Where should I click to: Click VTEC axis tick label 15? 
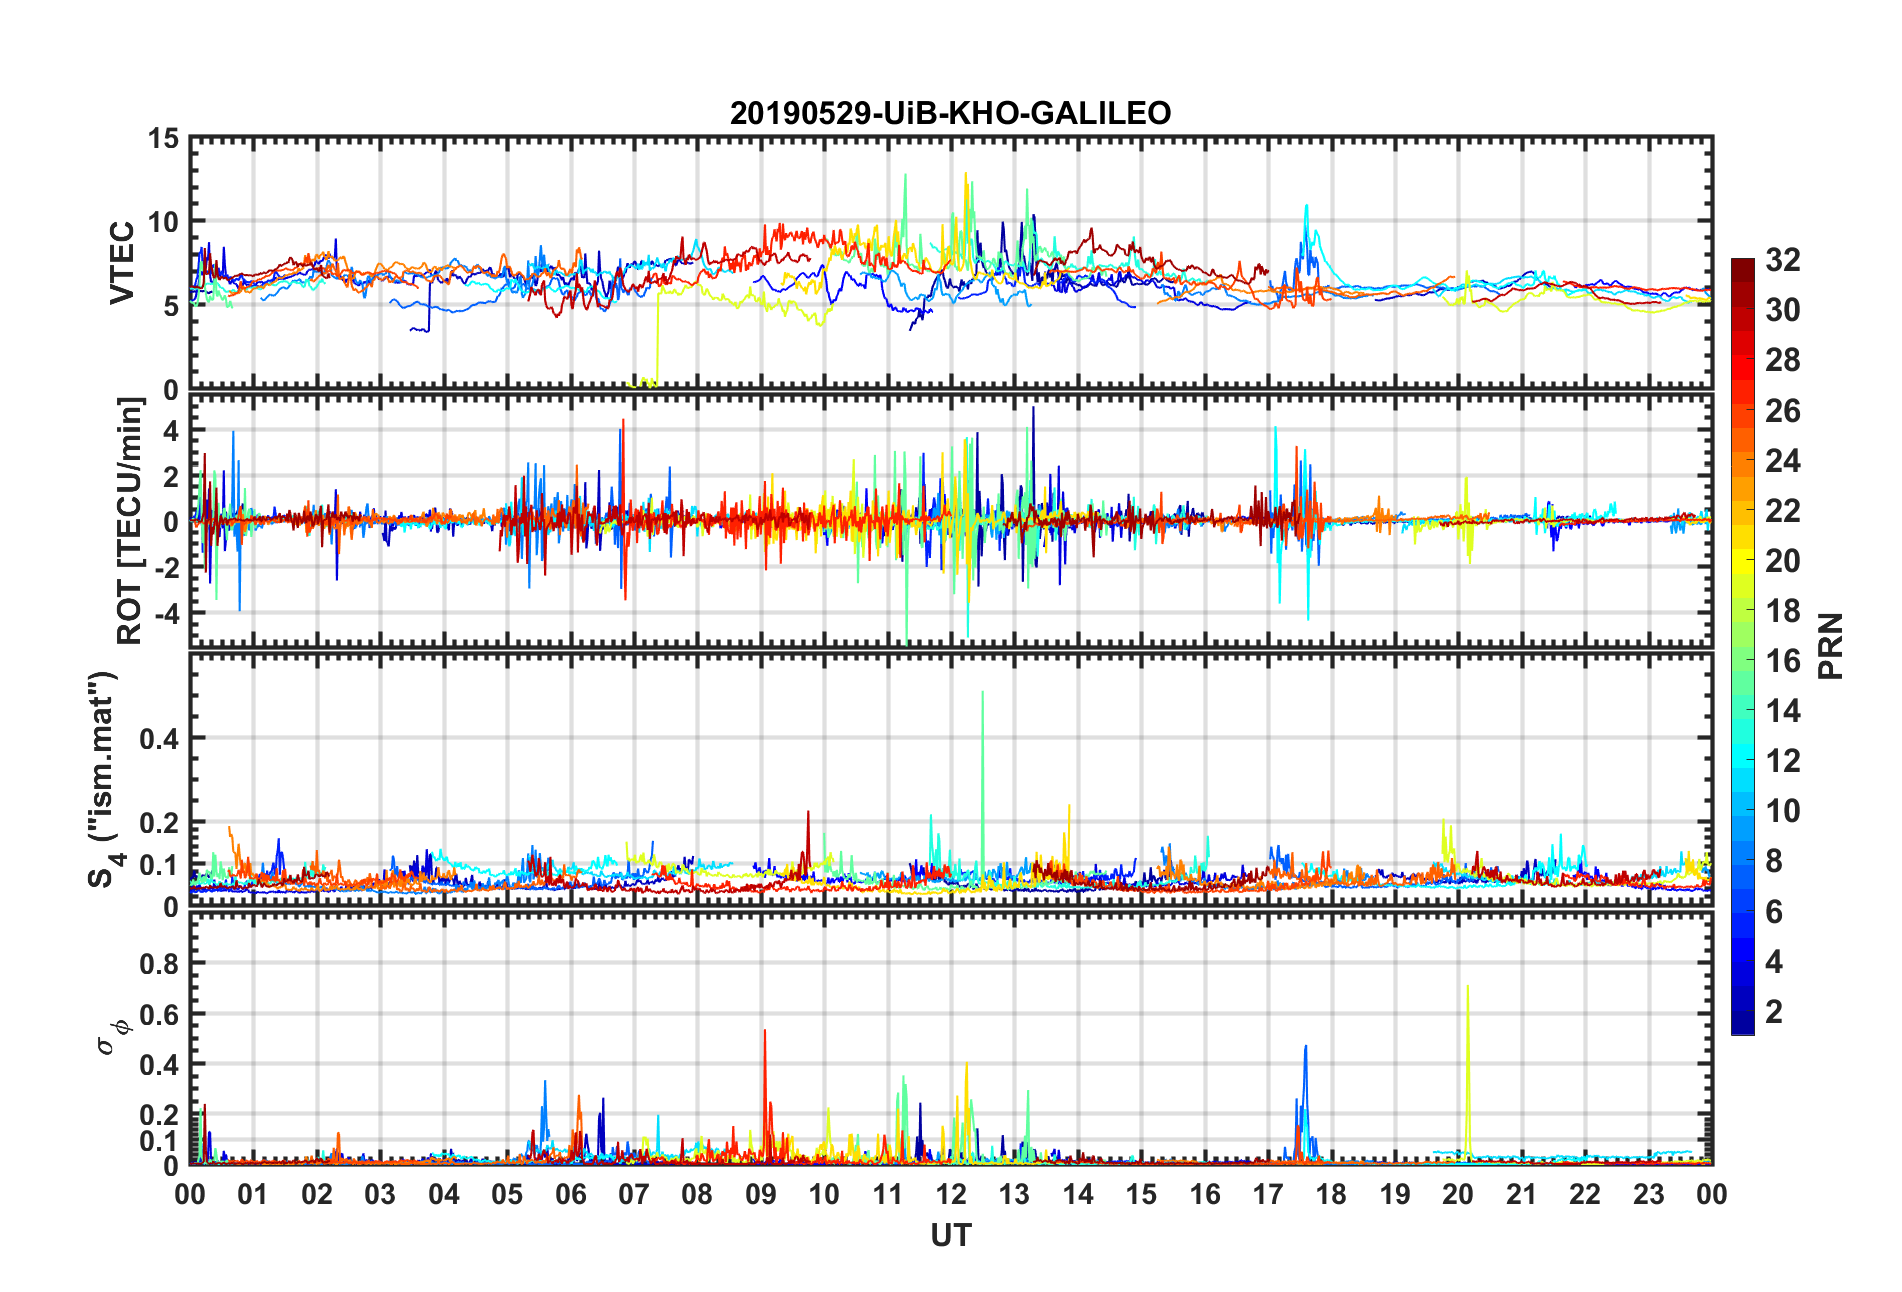point(163,139)
